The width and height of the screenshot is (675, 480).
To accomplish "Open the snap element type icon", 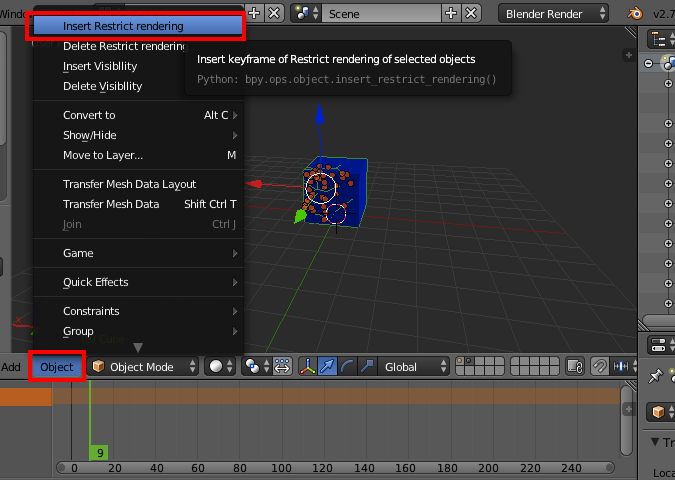I will click(623, 366).
